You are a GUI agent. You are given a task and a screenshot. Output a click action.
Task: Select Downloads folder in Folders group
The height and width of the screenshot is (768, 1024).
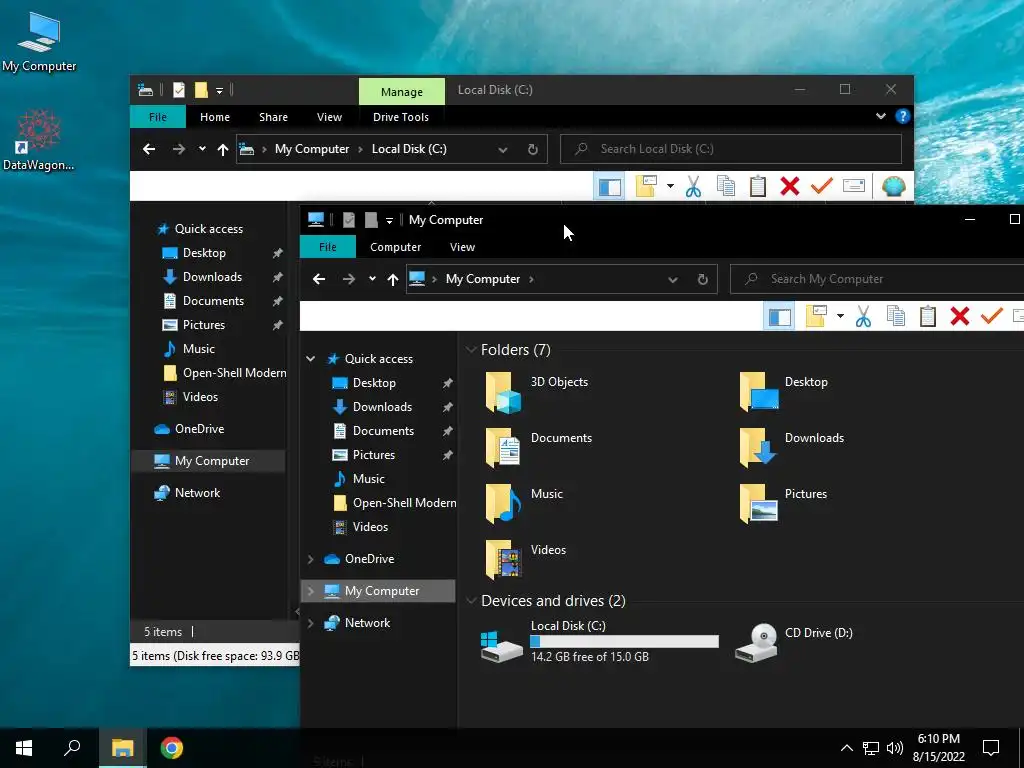792,448
